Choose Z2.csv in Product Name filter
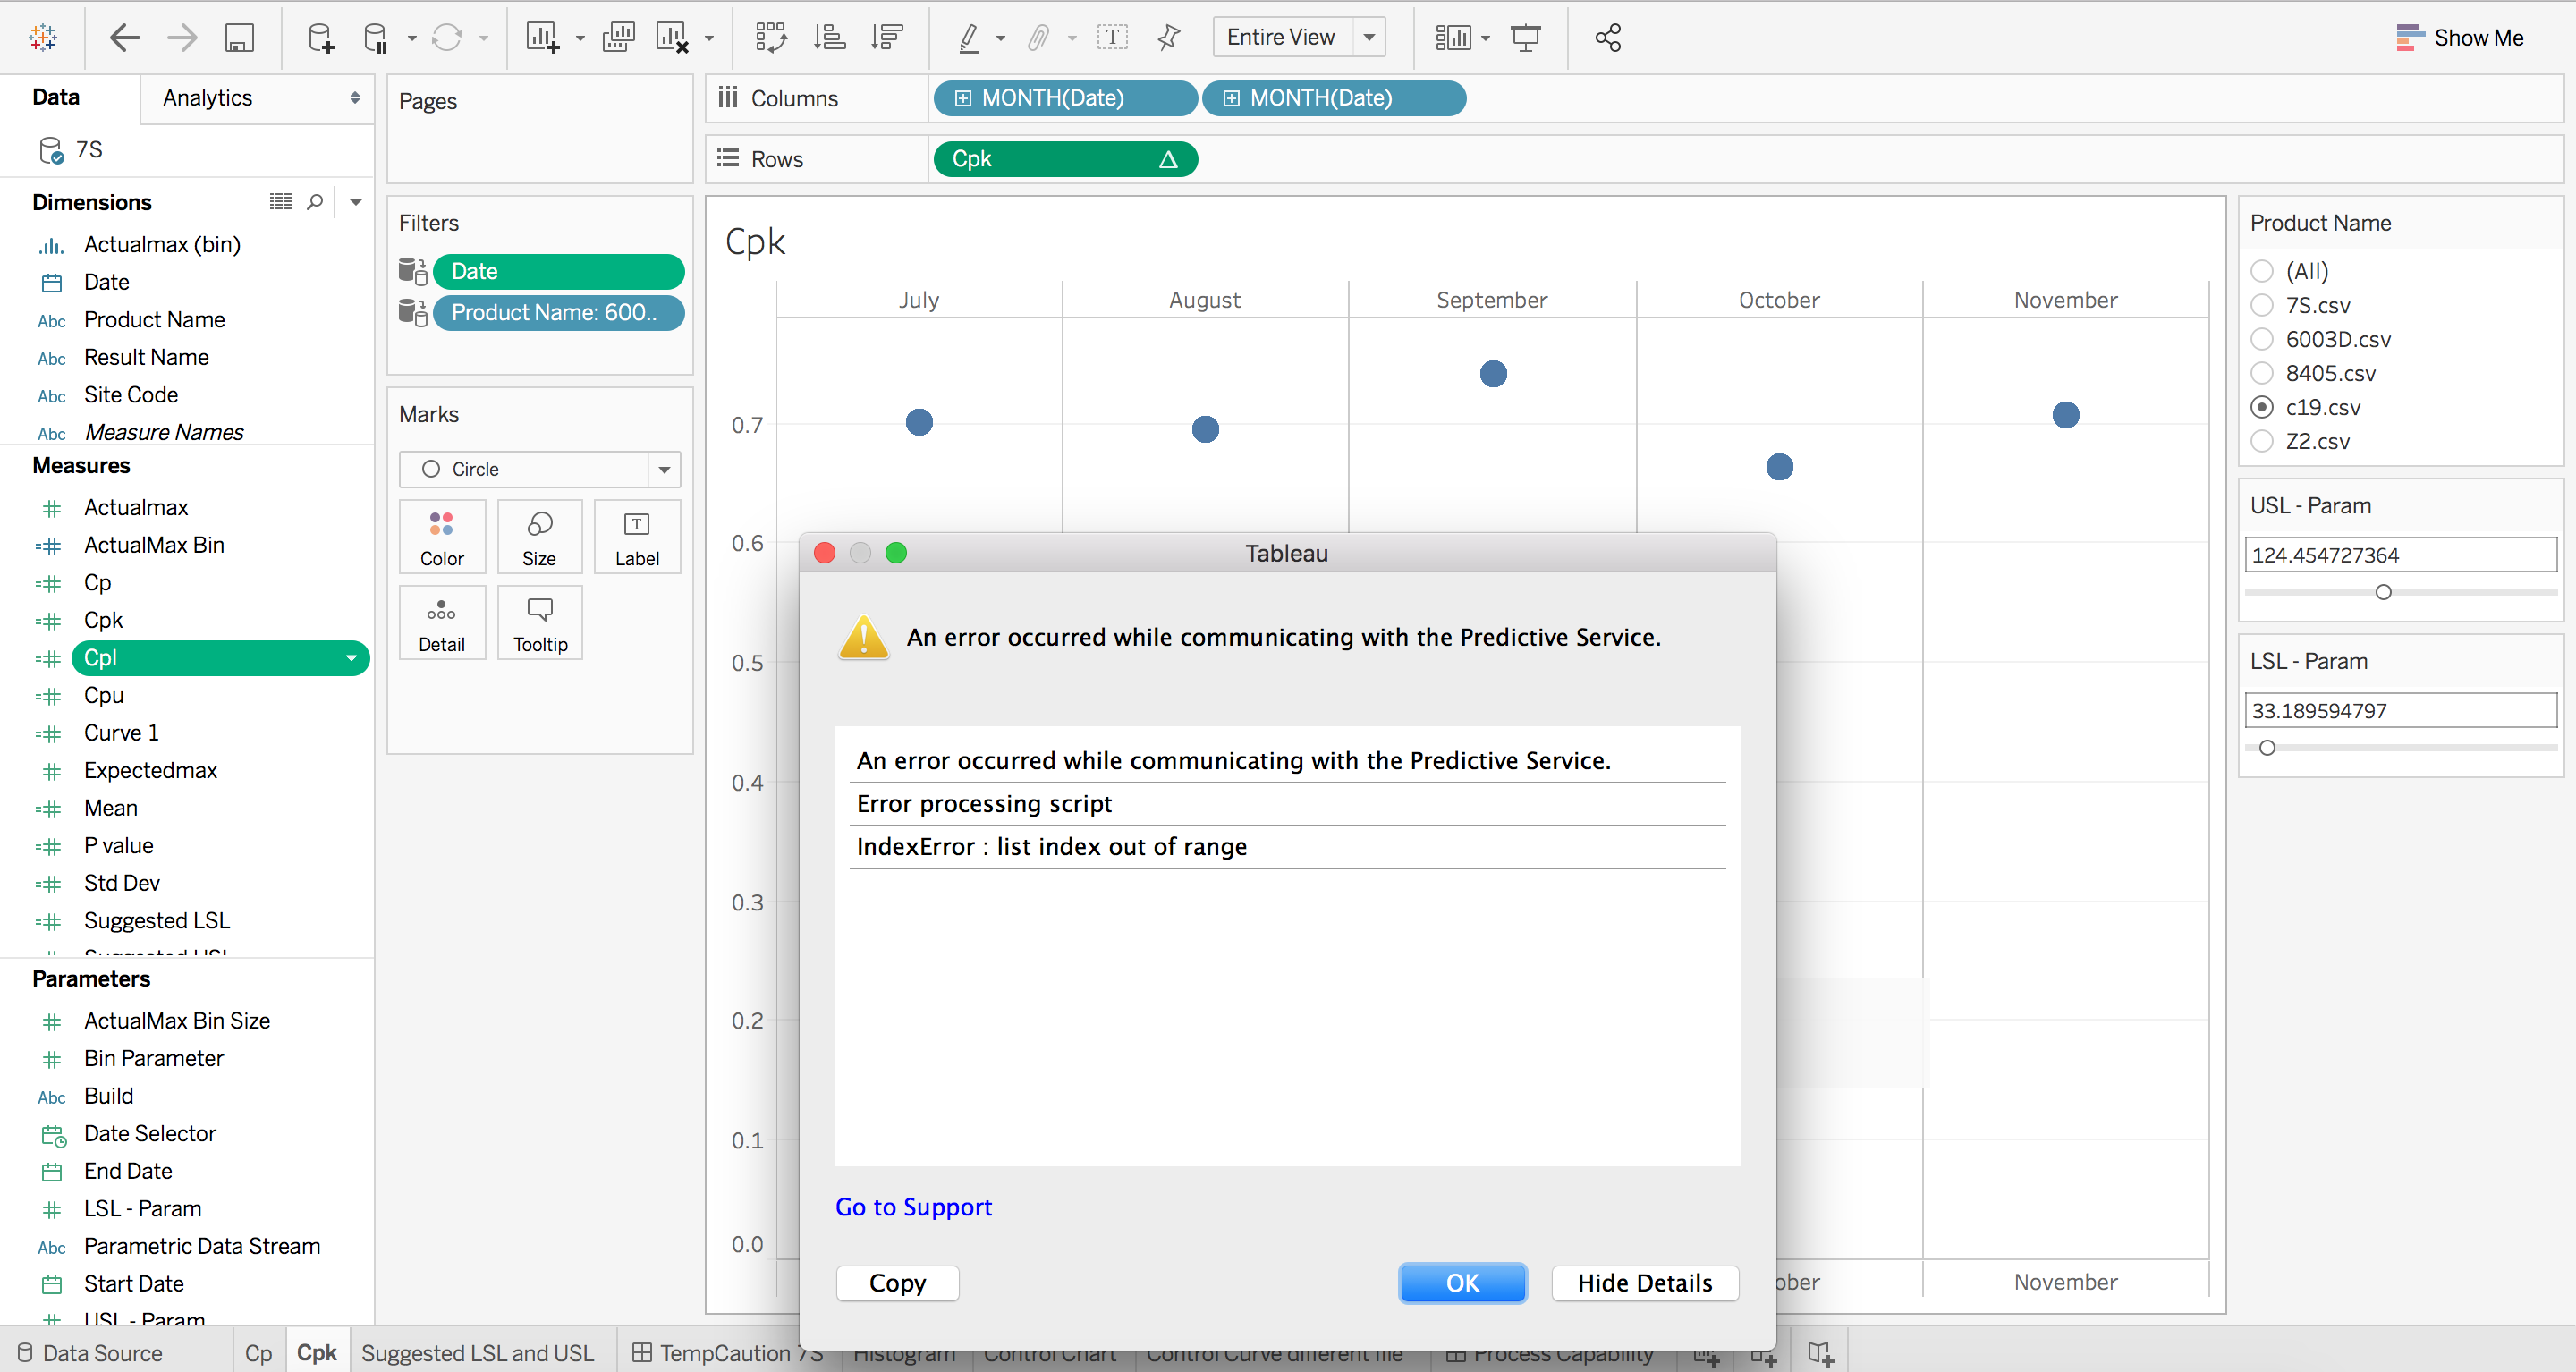This screenshot has width=2576, height=1372. coord(2262,441)
